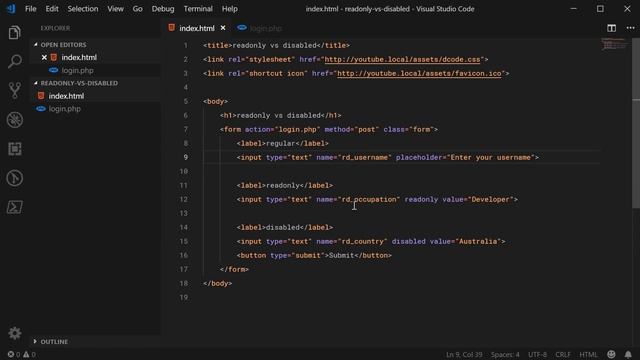The height and width of the screenshot is (360, 640).
Task: Change indentation via Spaces: 4
Action: click(505, 354)
